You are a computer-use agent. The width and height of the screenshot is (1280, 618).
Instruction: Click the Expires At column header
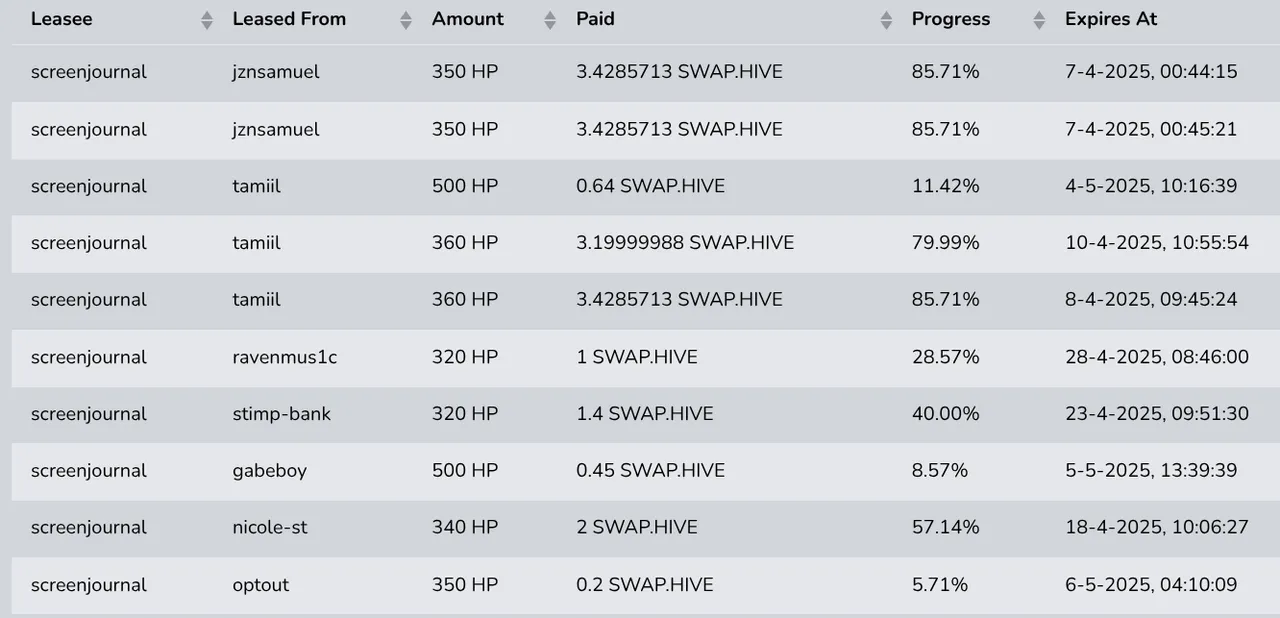[x=1111, y=19]
